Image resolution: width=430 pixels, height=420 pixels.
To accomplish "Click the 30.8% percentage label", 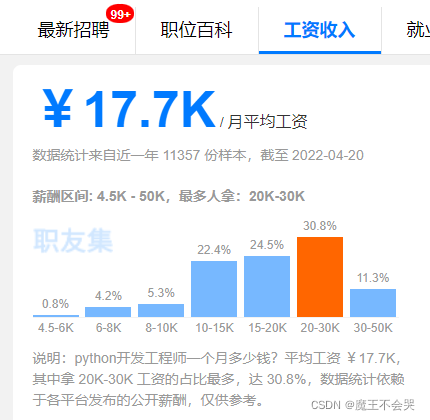I will pyautogui.click(x=320, y=226).
